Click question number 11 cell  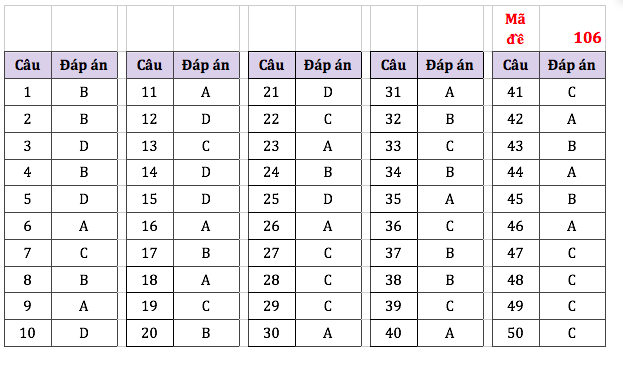150,92
